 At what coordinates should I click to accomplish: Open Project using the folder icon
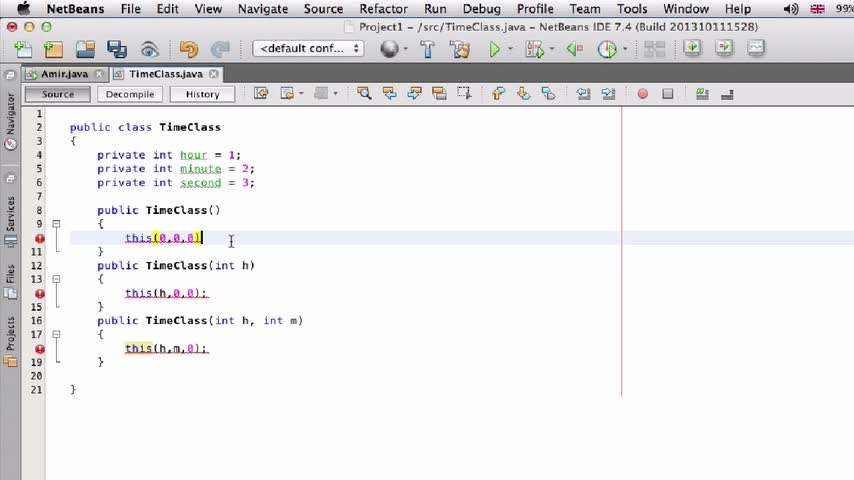(86, 49)
